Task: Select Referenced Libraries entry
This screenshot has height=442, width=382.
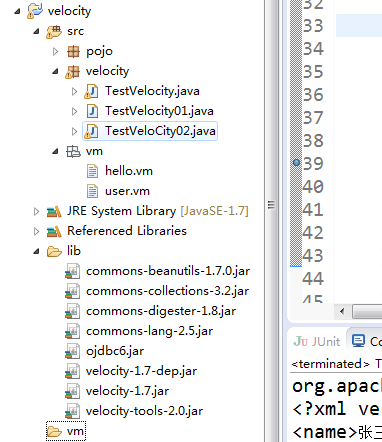Action: tap(127, 231)
